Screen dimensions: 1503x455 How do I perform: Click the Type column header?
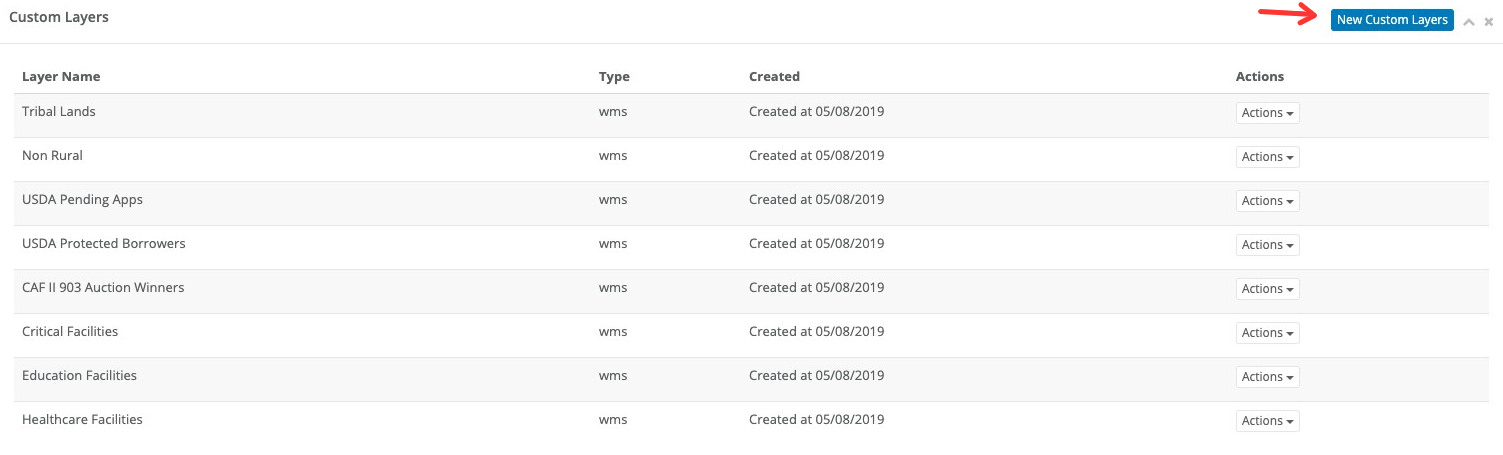point(614,77)
